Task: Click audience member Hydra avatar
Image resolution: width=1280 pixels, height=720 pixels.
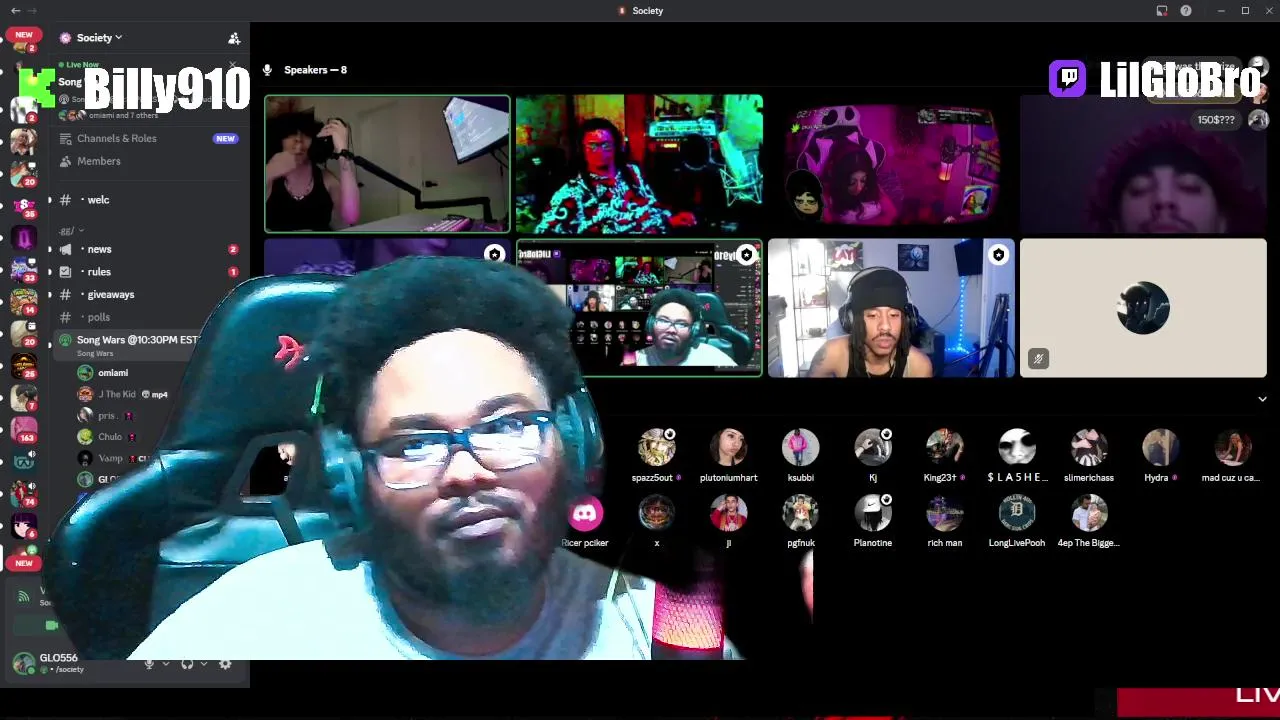Action: [1161, 448]
